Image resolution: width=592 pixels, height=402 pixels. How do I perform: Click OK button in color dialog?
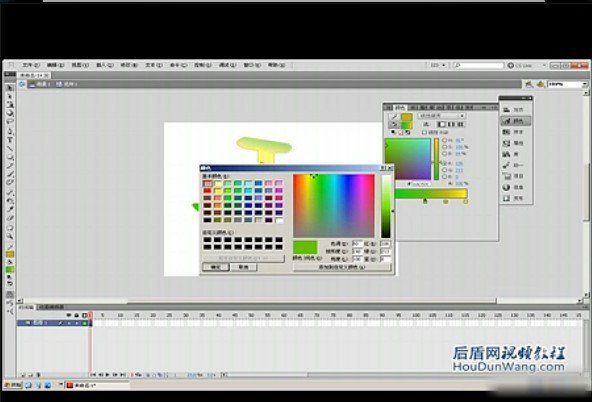tap(216, 267)
